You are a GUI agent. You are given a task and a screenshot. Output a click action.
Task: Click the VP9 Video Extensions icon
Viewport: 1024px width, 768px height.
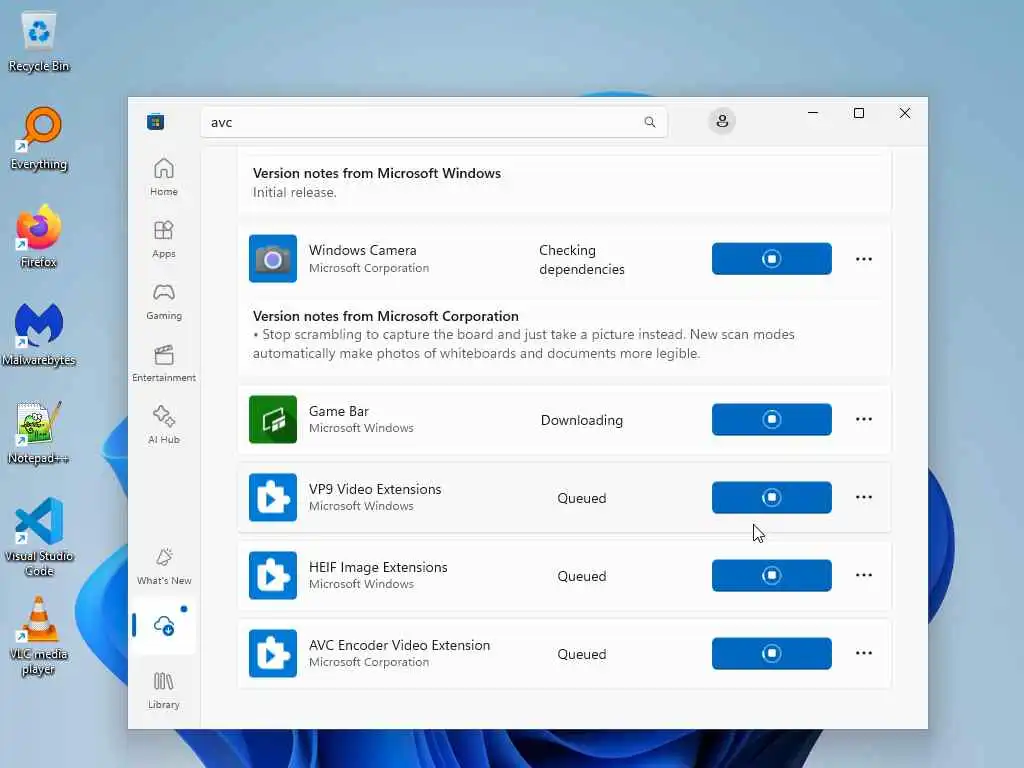(x=273, y=497)
